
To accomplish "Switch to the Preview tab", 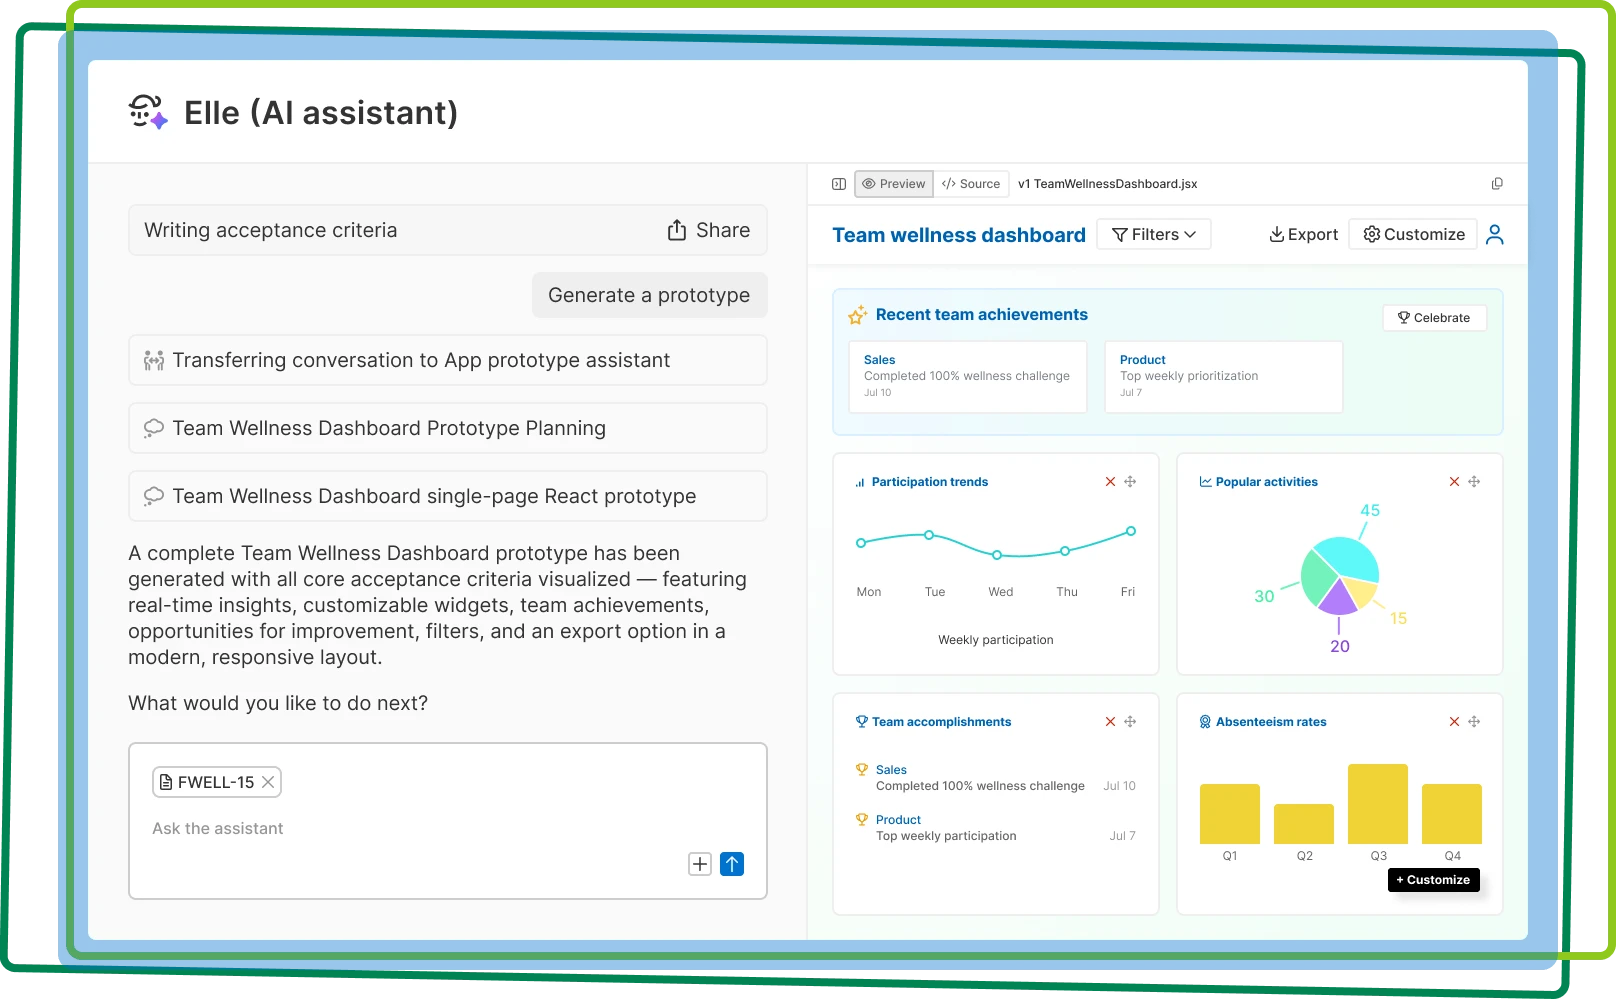I will pos(893,183).
